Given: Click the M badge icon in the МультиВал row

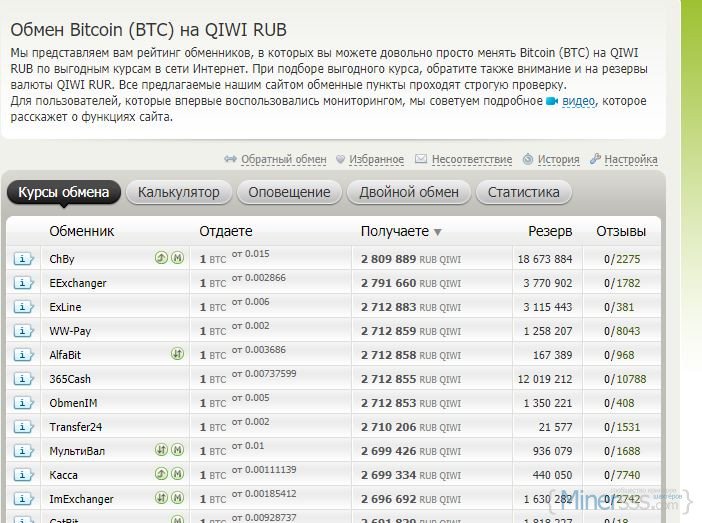Looking at the screenshot, I should 177,450.
